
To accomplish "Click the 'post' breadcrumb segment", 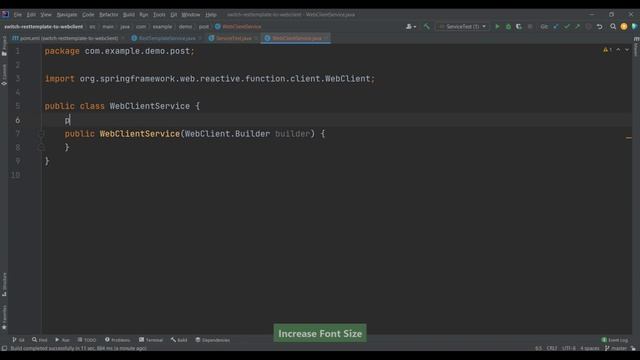I will 204,27.
